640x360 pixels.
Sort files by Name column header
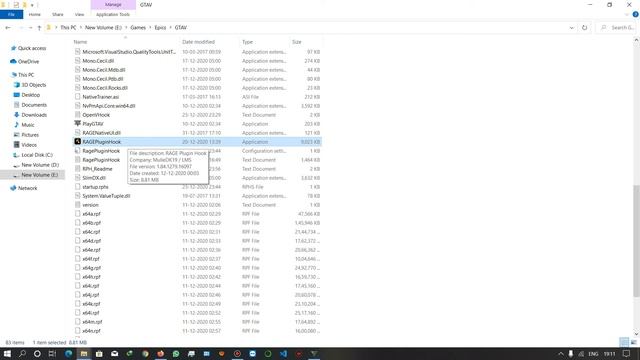coord(80,42)
